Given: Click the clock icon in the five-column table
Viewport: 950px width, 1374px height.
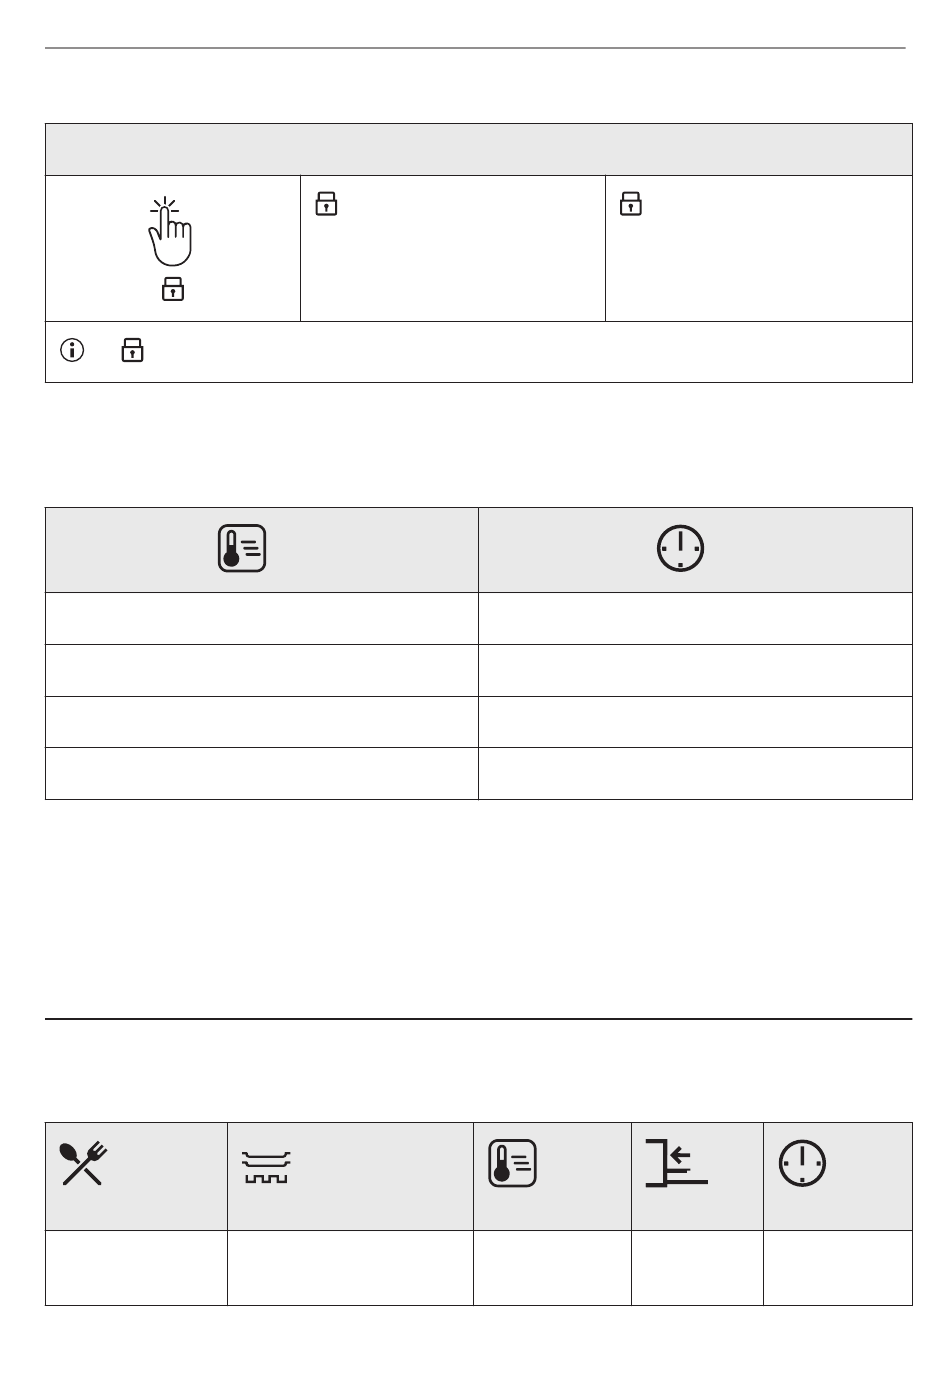Looking at the screenshot, I should 803,1164.
